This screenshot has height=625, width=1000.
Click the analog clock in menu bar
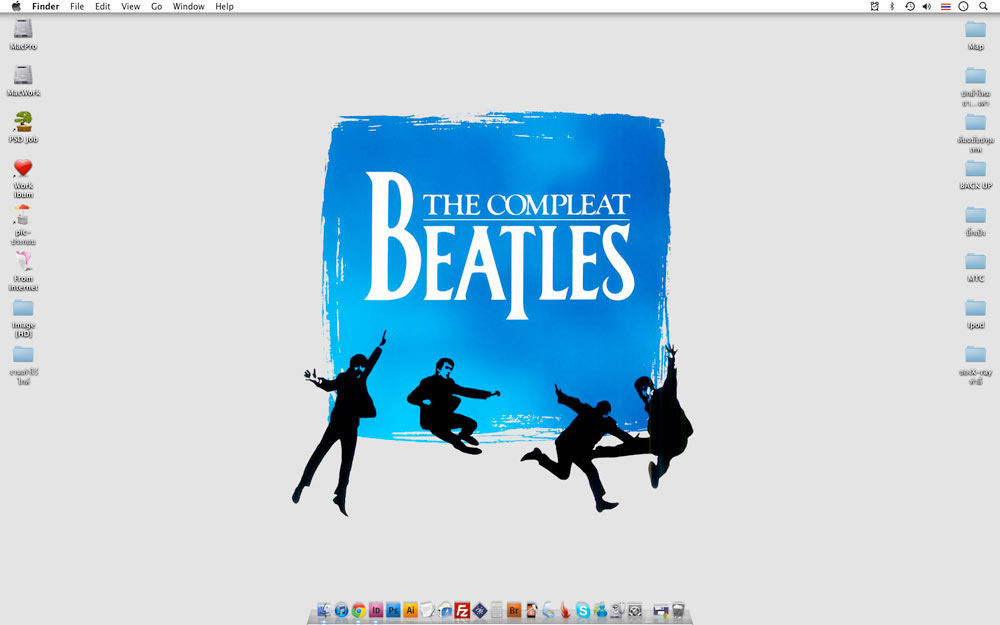pyautogui.click(x=964, y=6)
